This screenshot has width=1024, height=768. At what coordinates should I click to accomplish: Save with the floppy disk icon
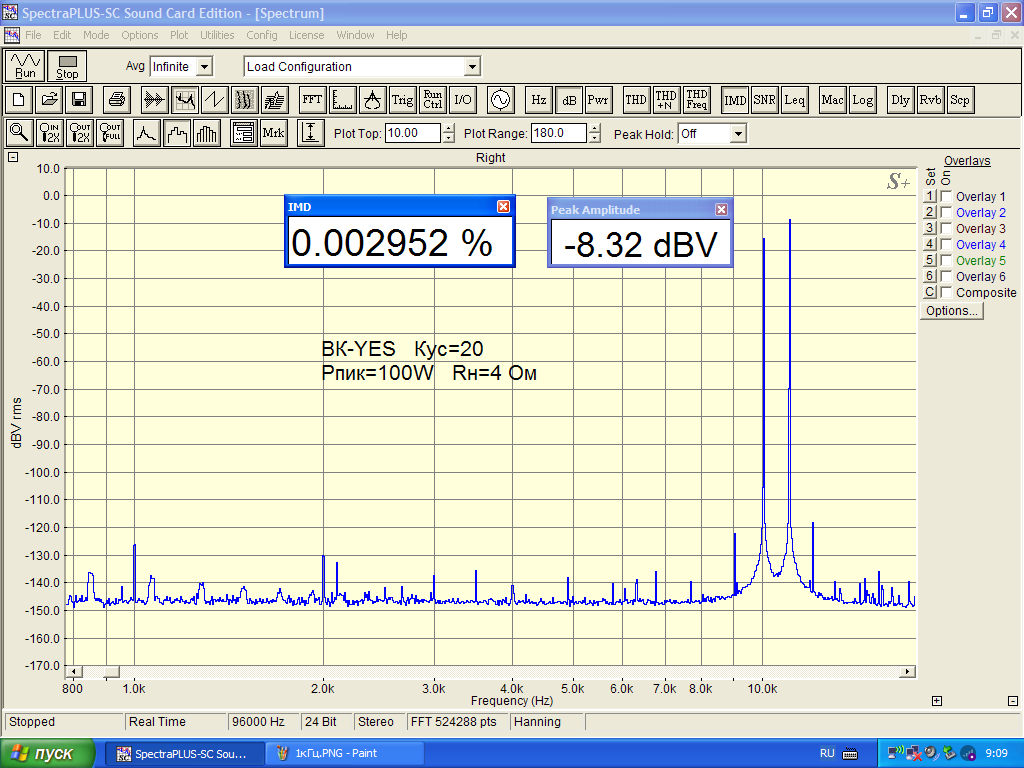(x=79, y=100)
